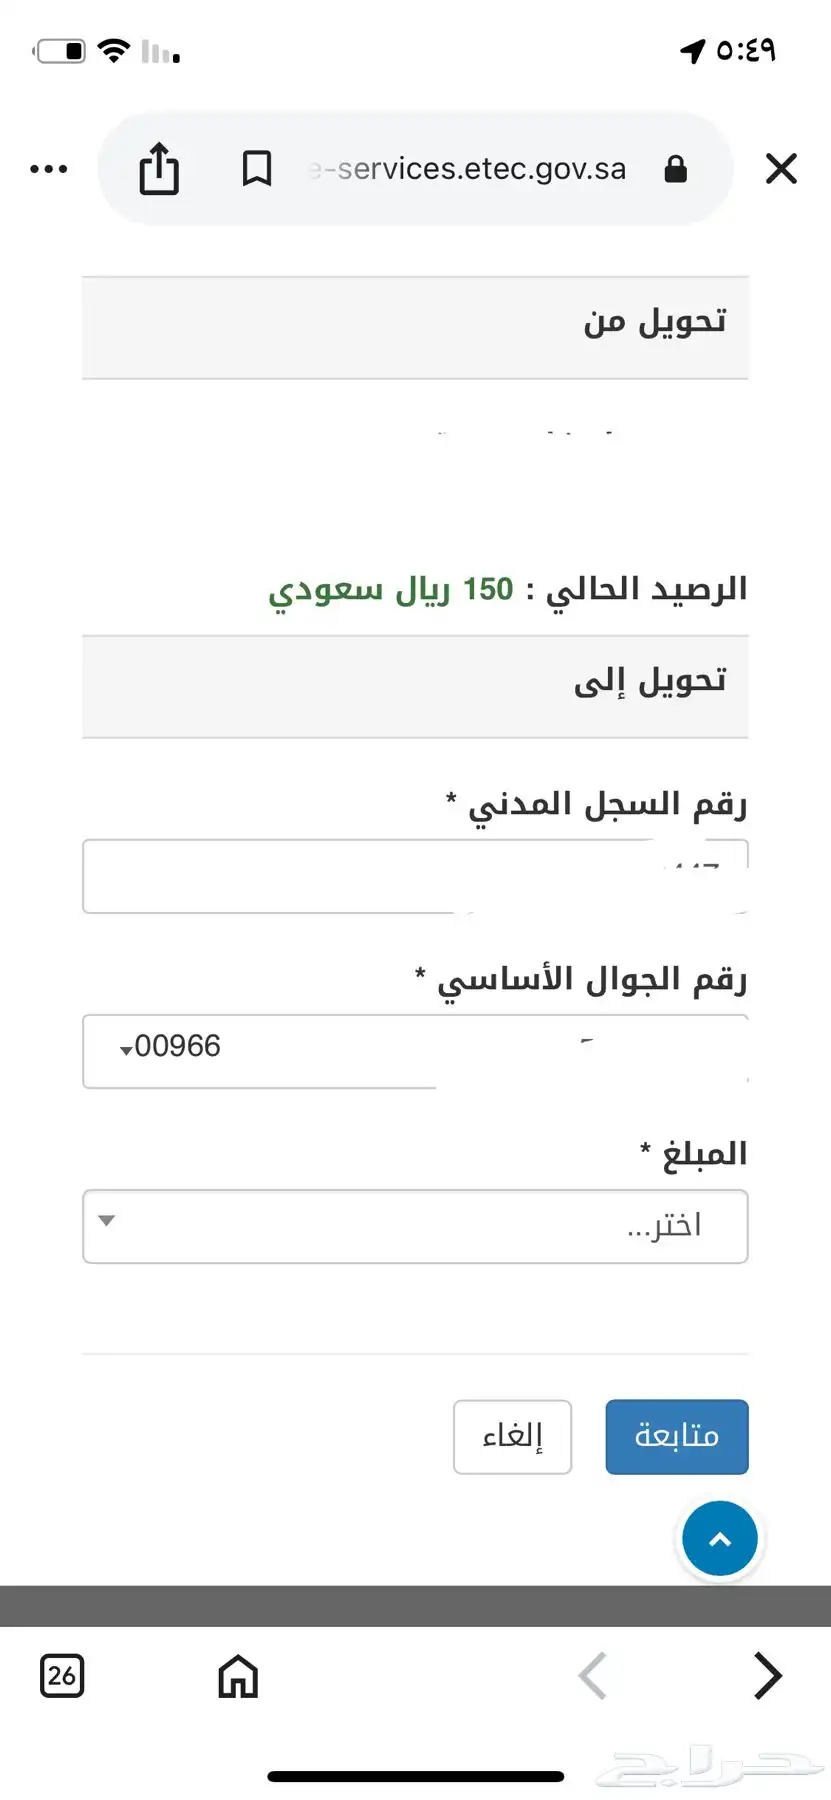Tap the اختر dropdown arrow

click(107, 1220)
